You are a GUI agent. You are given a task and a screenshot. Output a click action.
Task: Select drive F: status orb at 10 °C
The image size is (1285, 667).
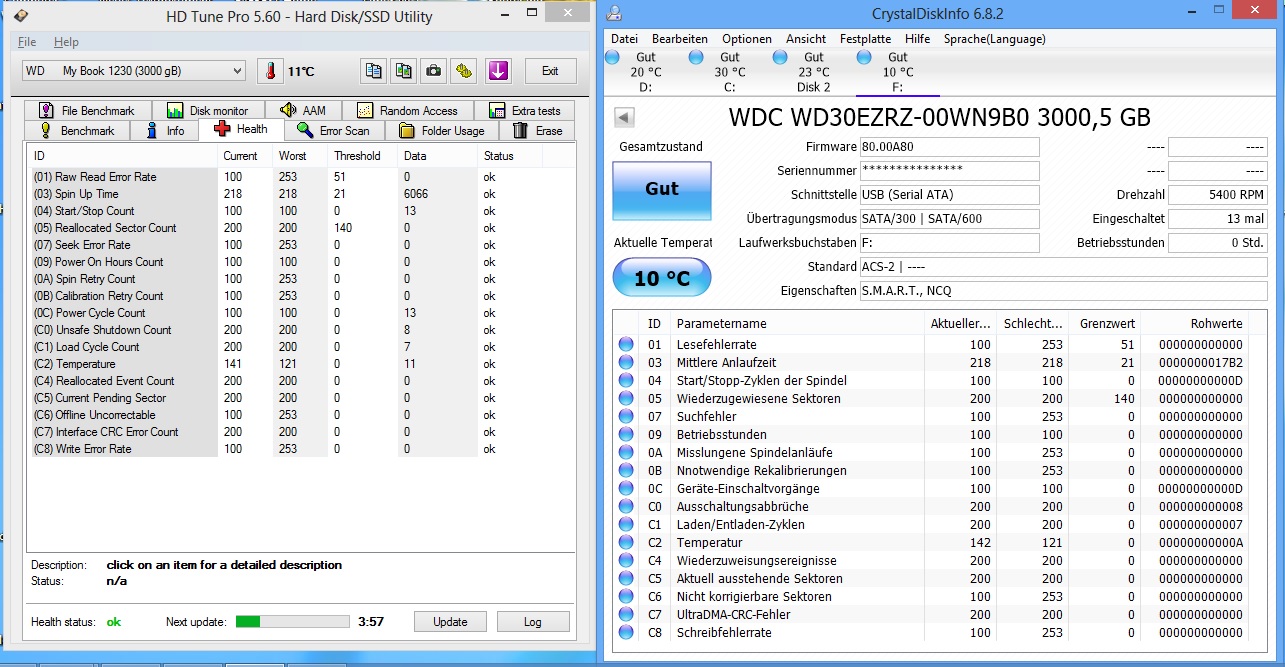864,59
